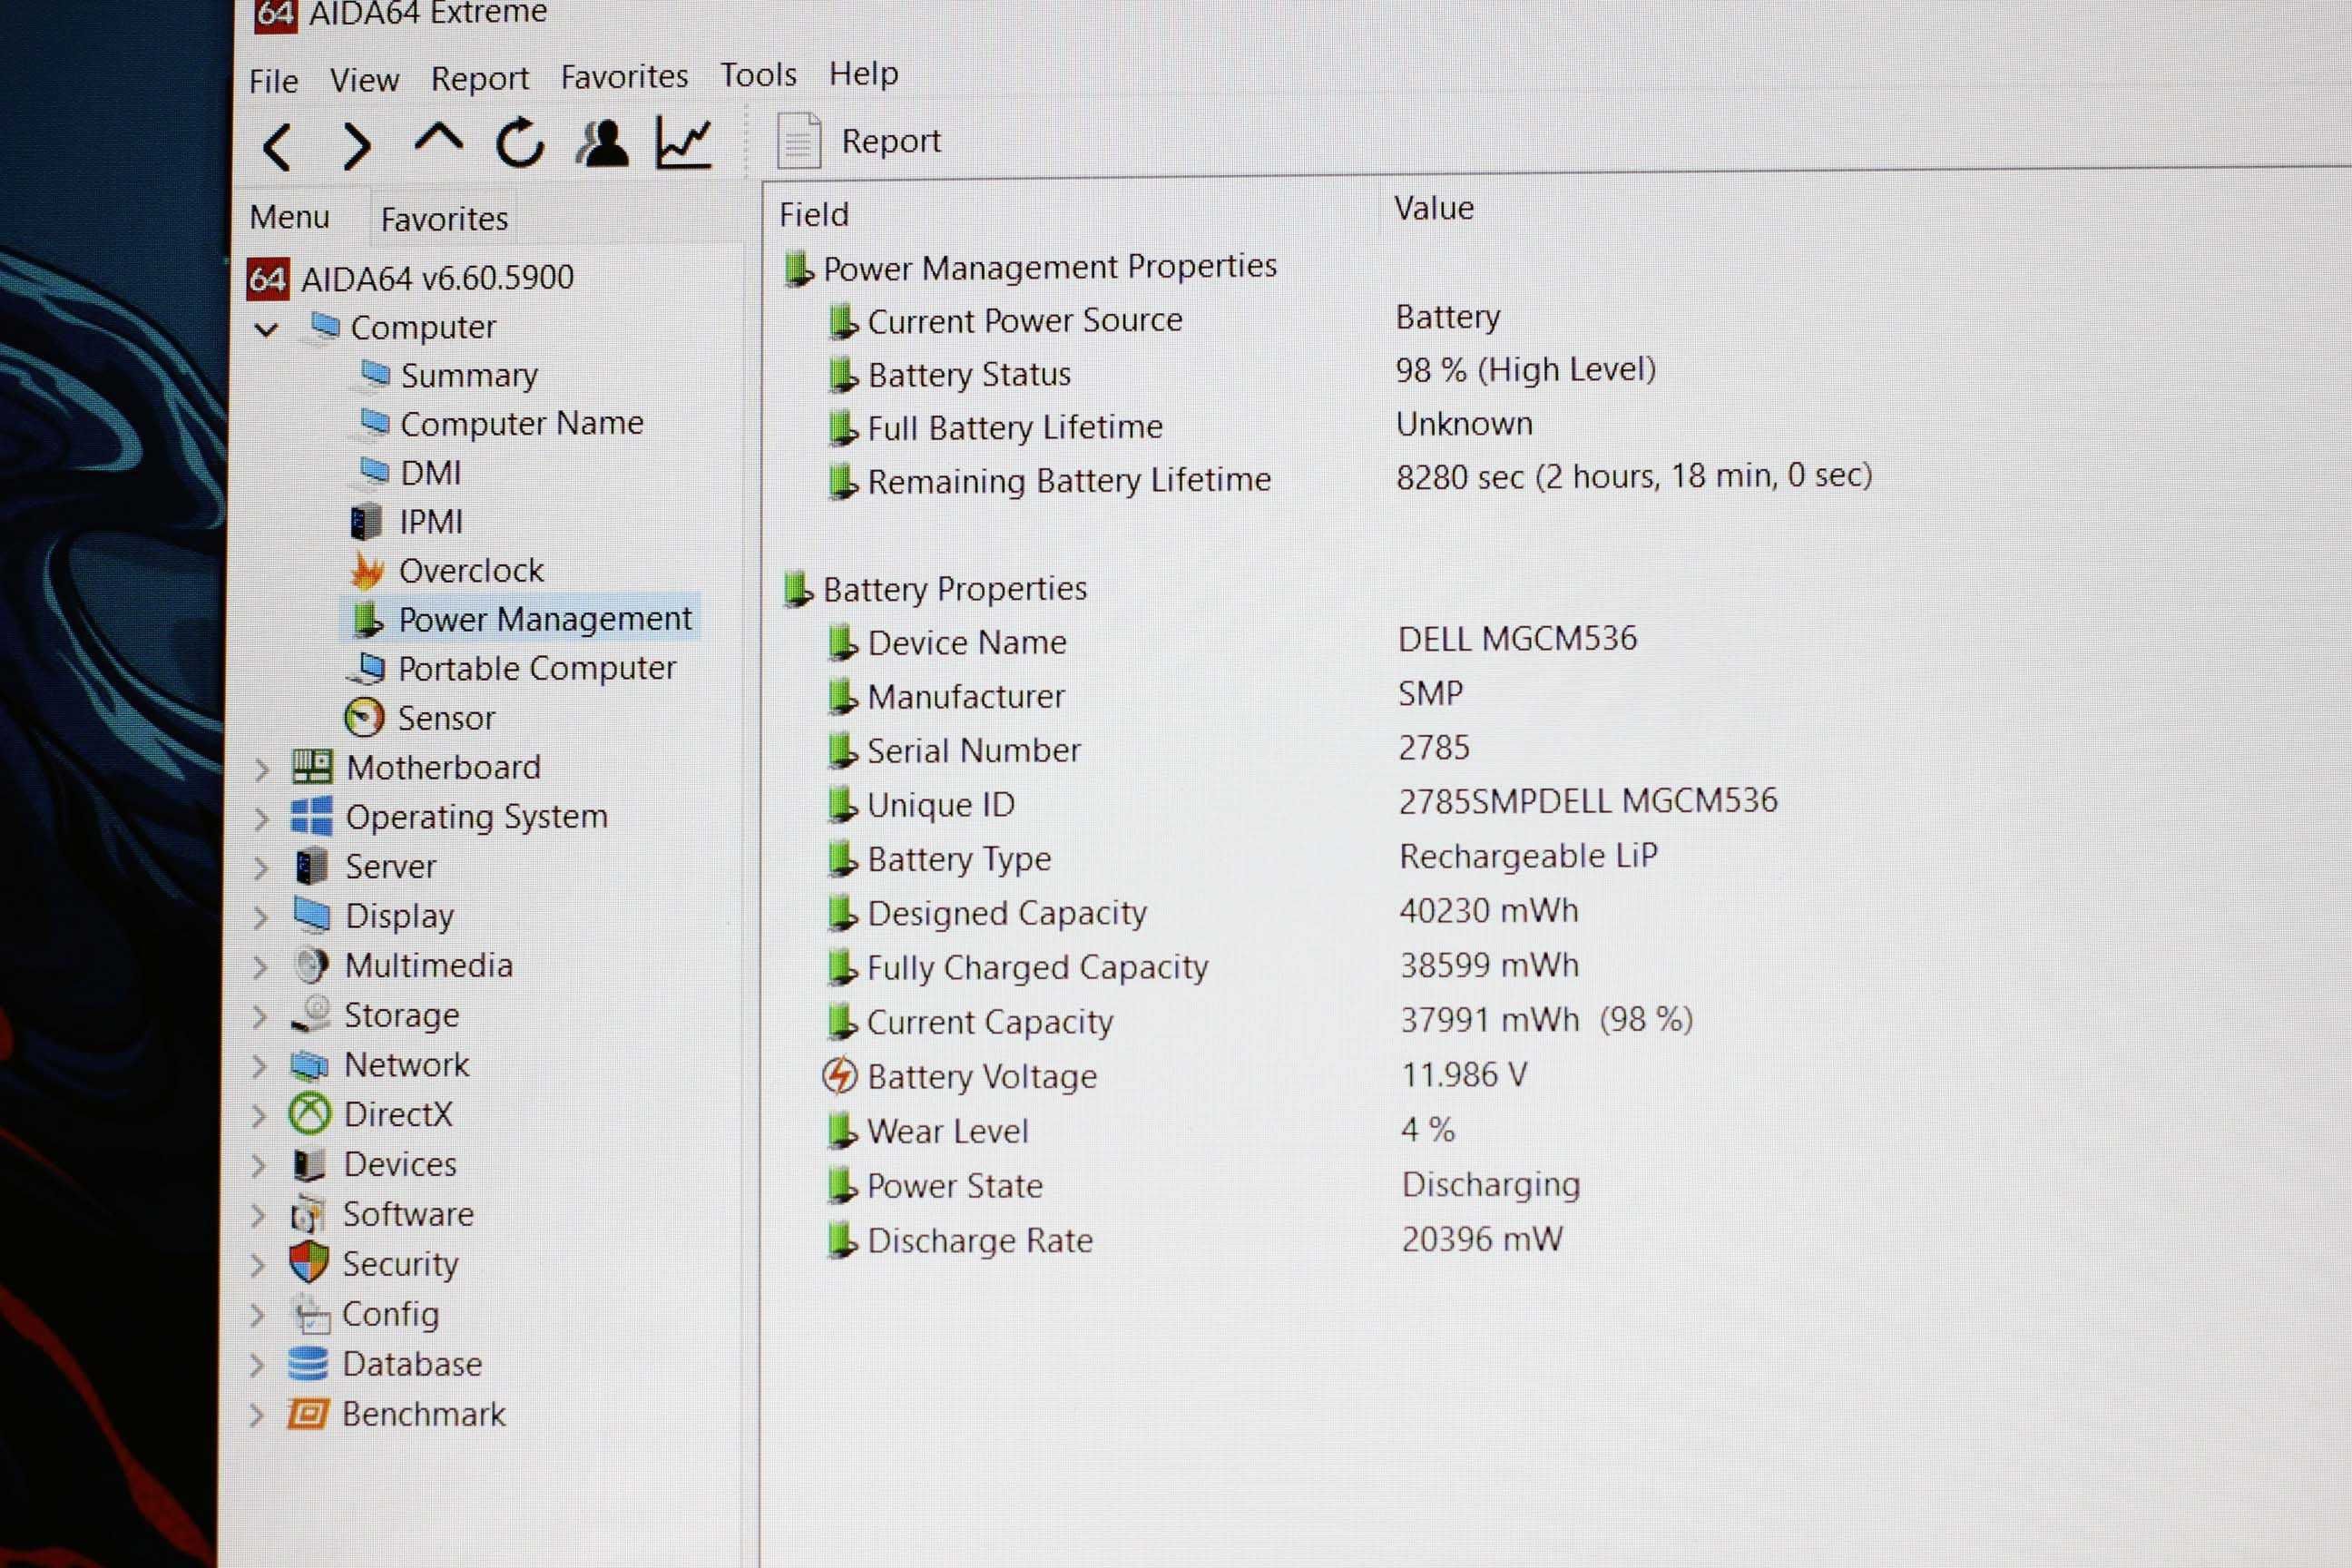This screenshot has height=1568, width=2352.
Task: Expand the Network tree node
Action: [259, 1066]
